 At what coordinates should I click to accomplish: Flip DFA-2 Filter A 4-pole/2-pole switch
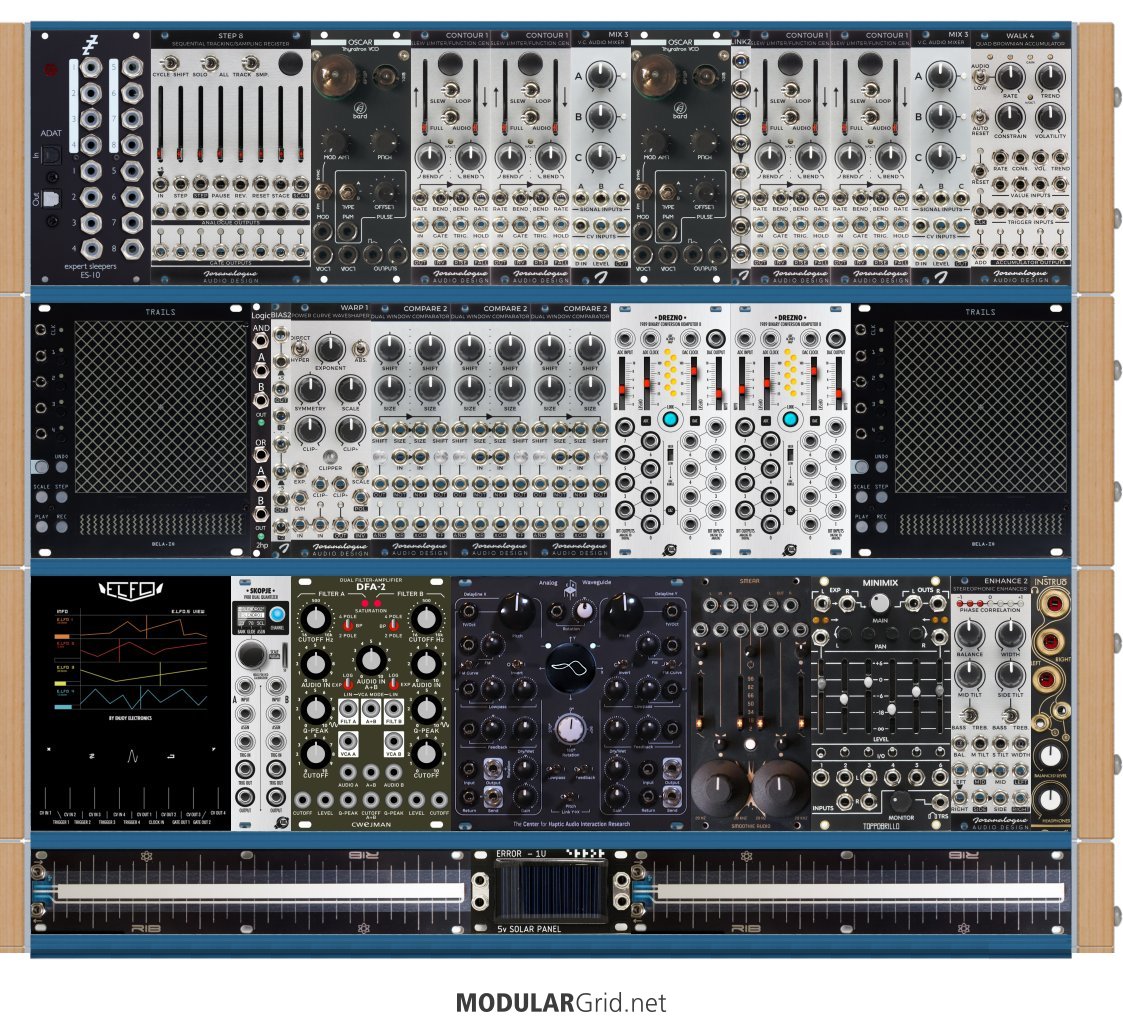347,624
